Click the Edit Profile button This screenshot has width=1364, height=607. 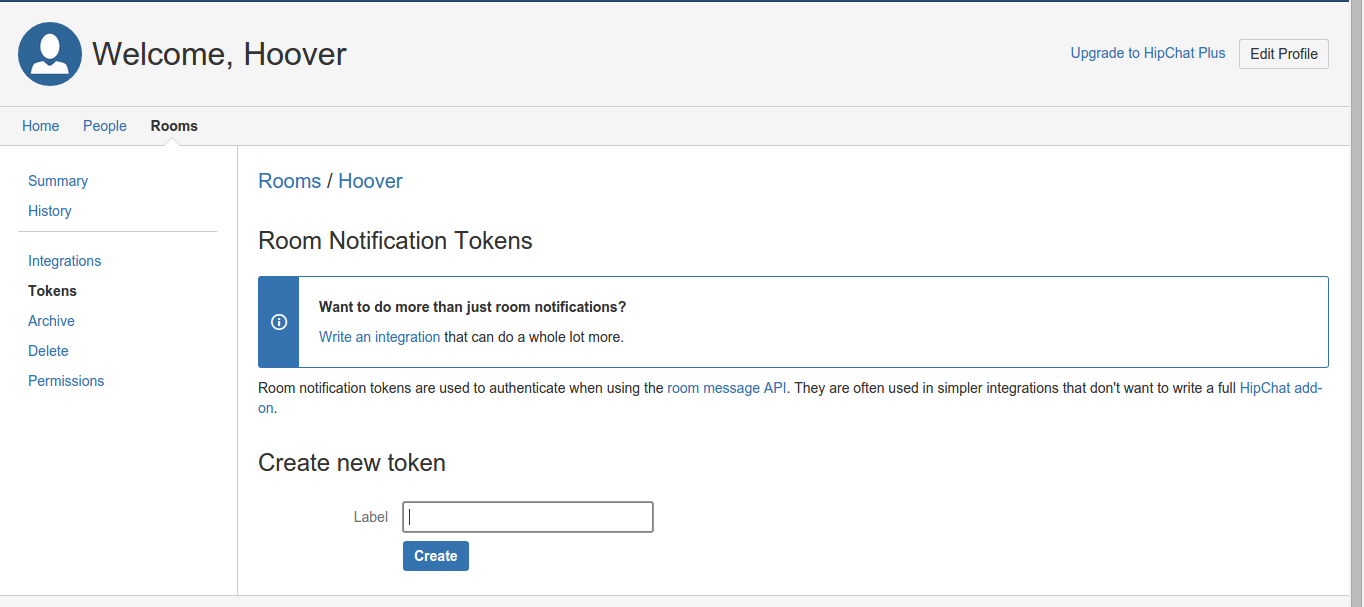click(1283, 54)
